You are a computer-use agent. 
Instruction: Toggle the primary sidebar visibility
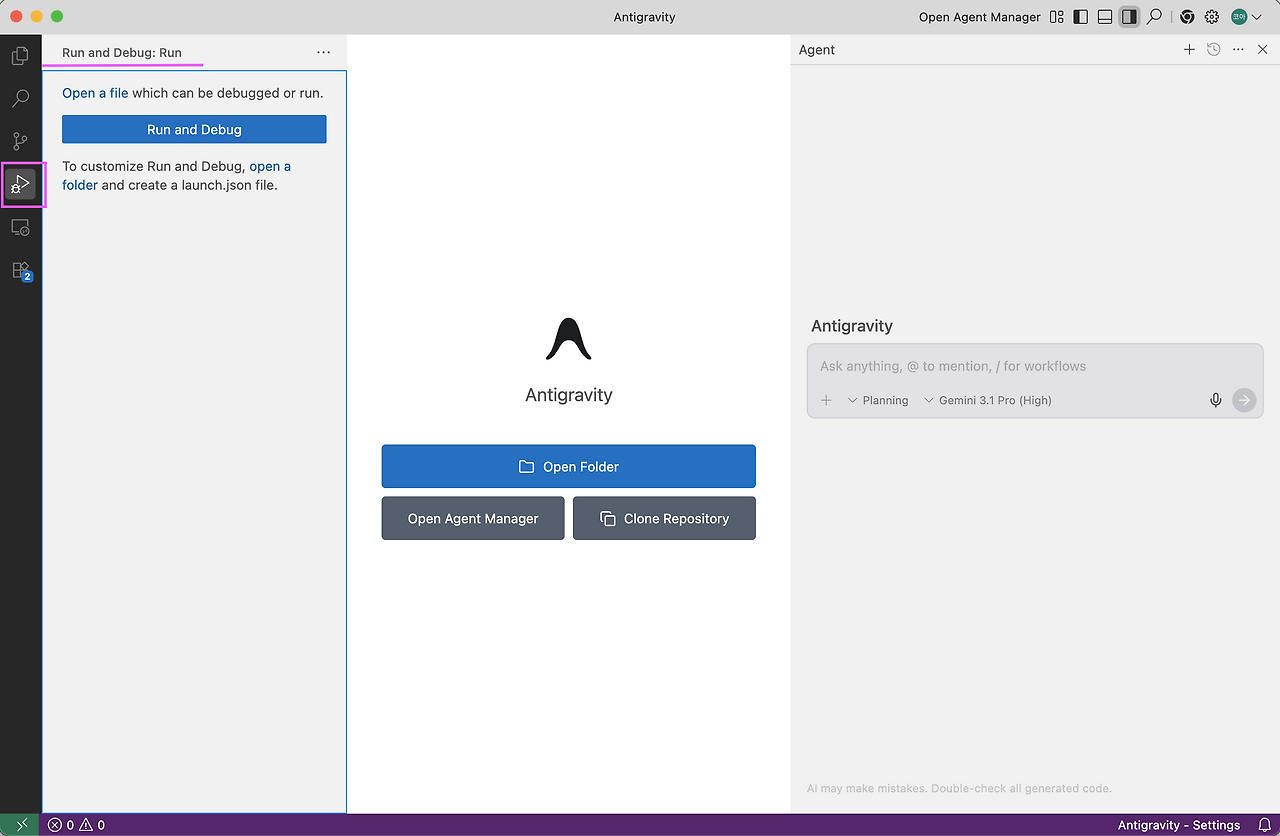tap(1081, 17)
